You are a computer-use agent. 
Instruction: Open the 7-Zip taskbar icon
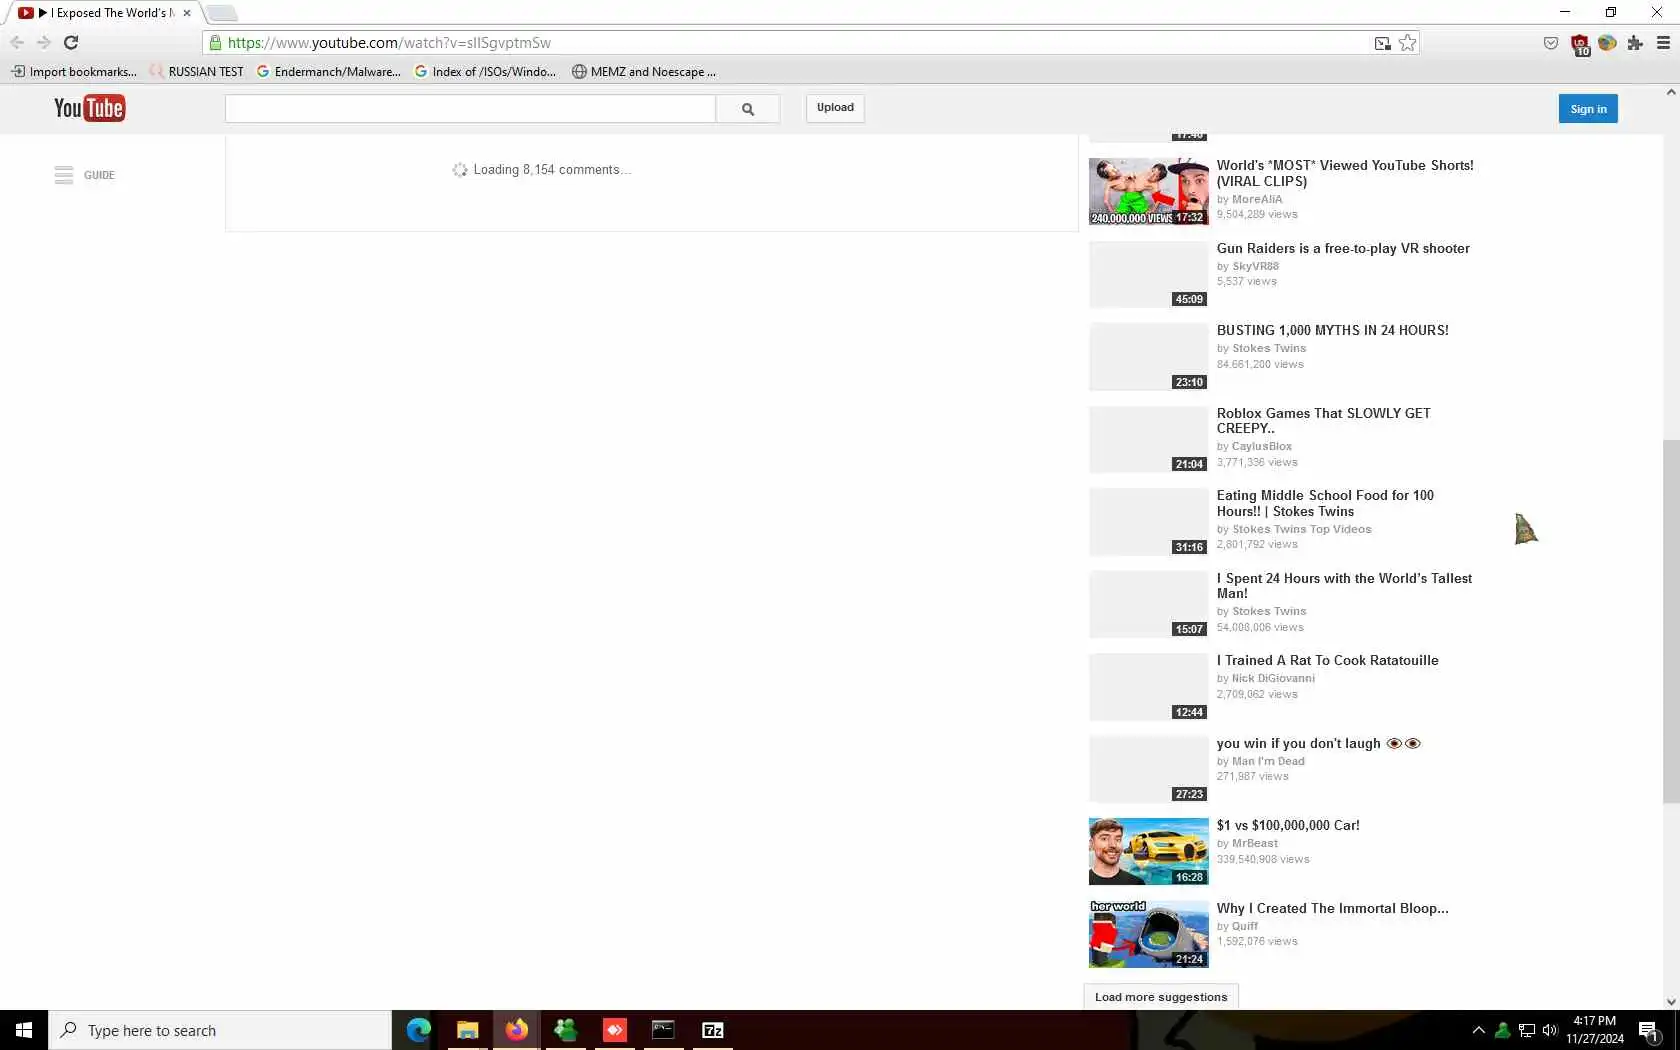click(712, 1030)
